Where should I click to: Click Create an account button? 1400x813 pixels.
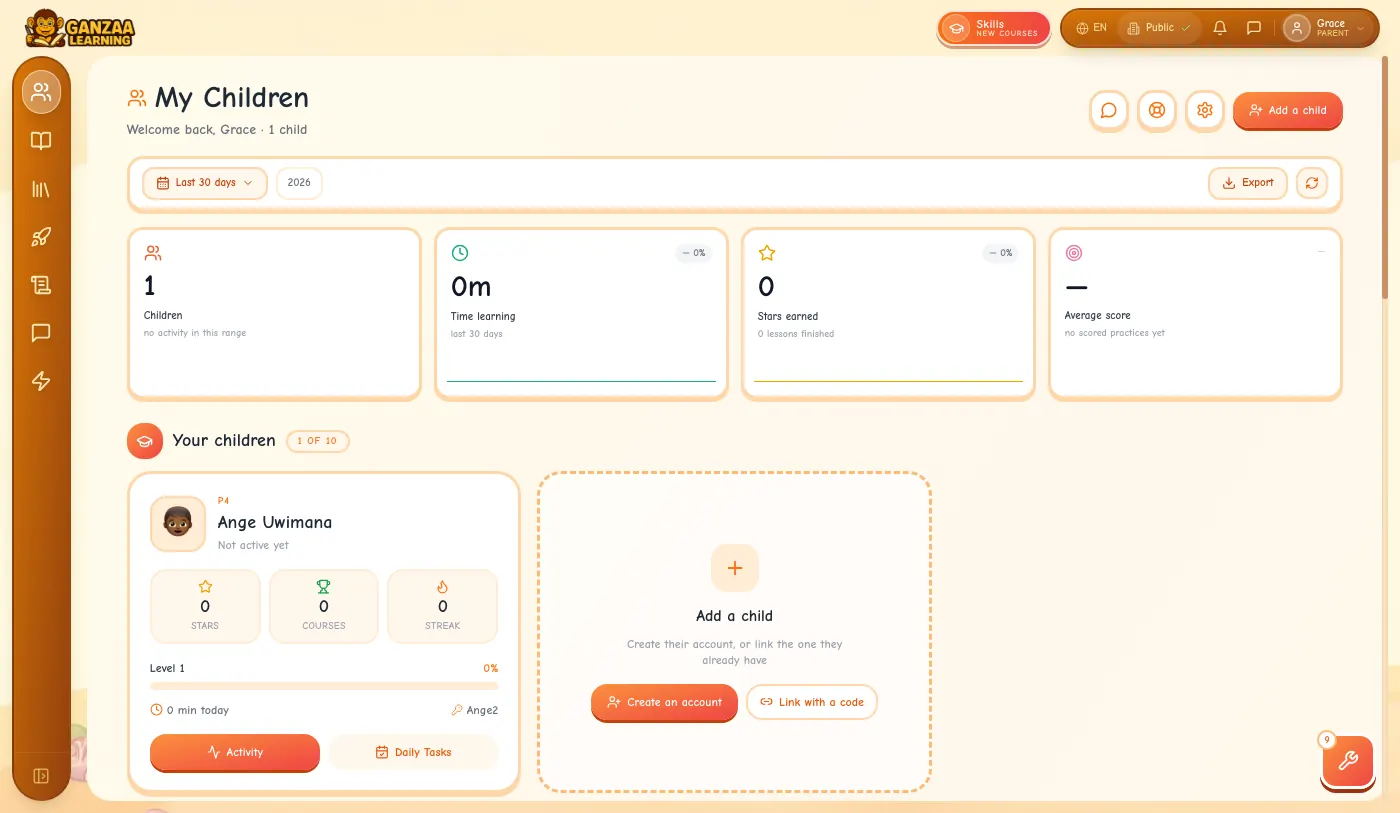tap(664, 702)
